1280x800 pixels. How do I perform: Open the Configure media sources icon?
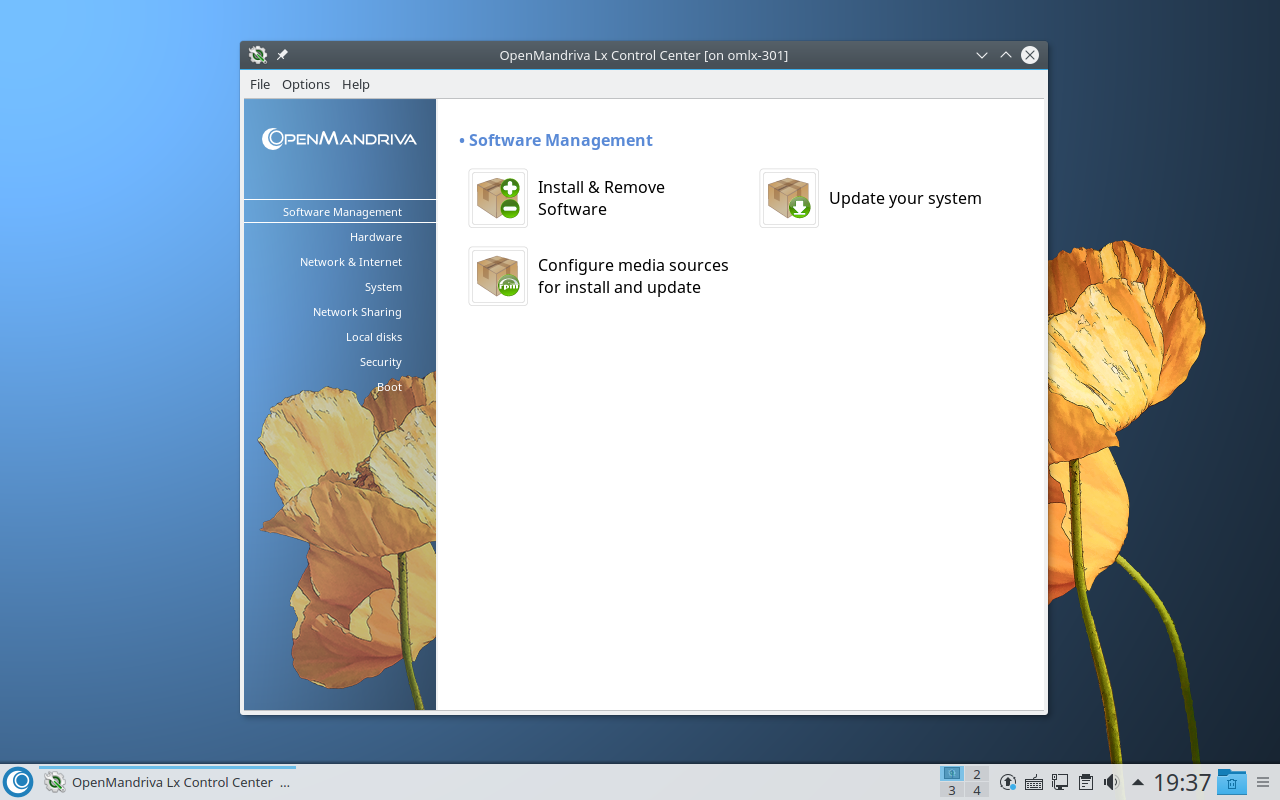[498, 276]
